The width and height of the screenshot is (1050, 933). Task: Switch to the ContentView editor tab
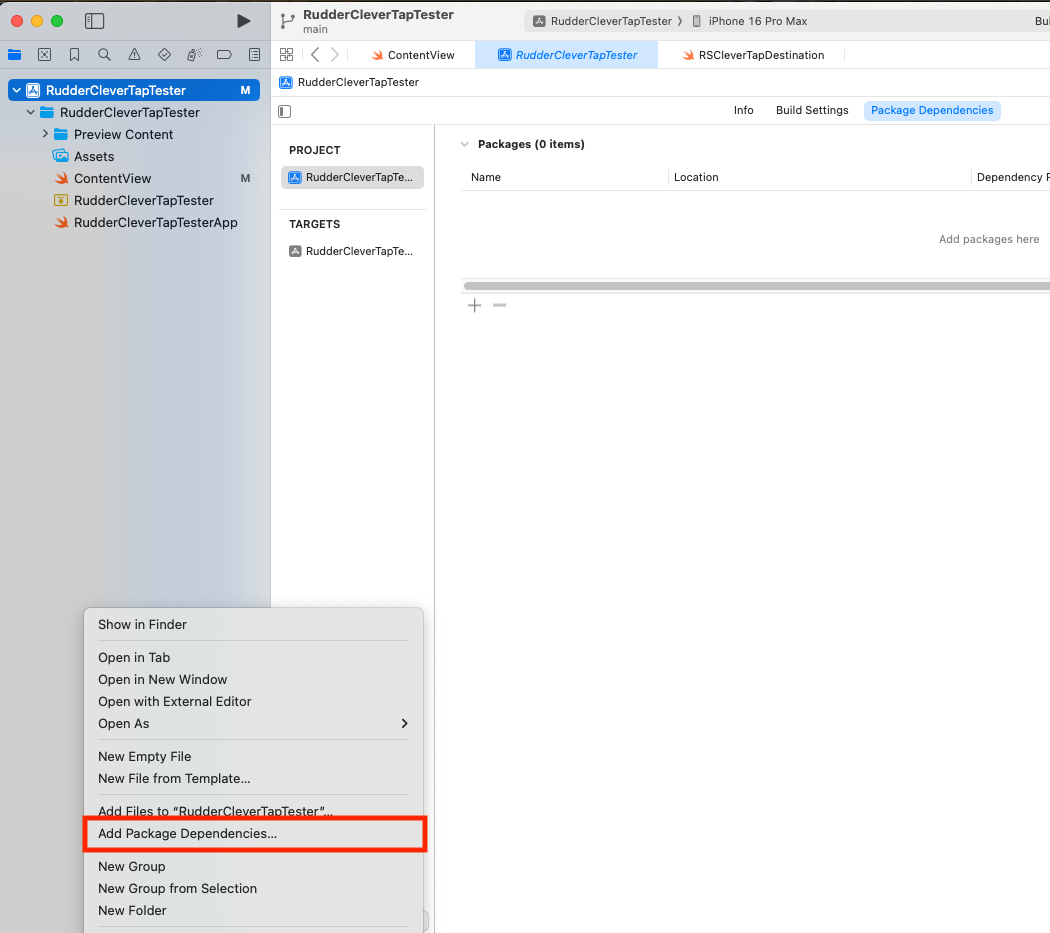(x=413, y=55)
